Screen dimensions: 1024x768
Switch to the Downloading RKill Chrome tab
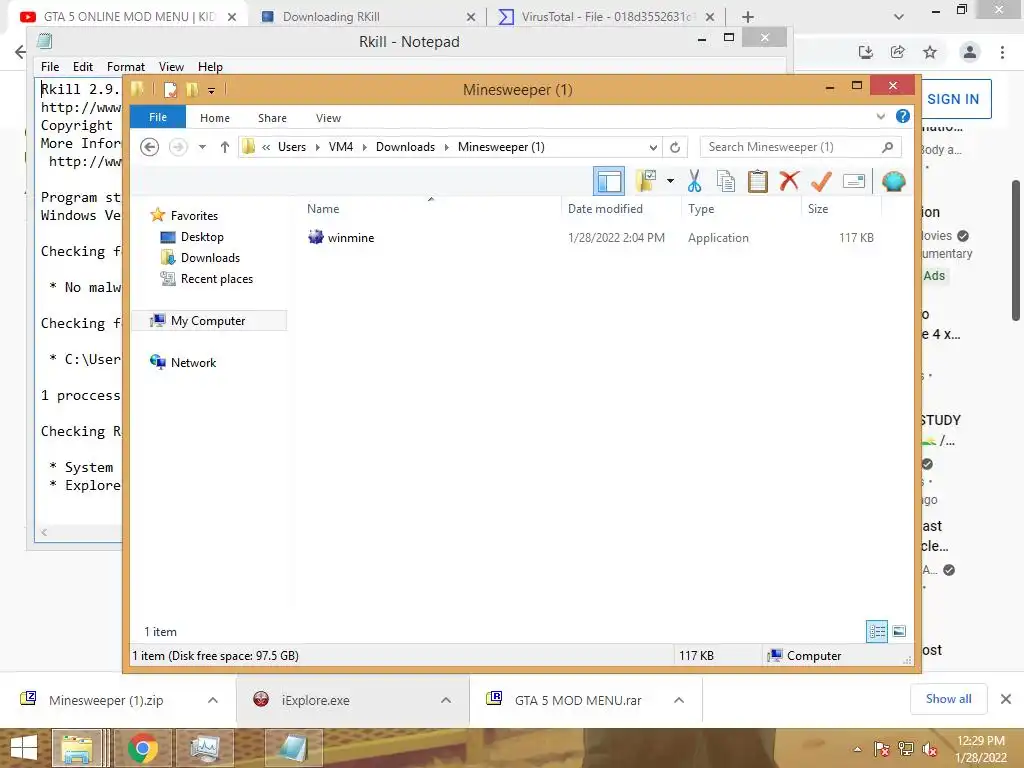(366, 16)
